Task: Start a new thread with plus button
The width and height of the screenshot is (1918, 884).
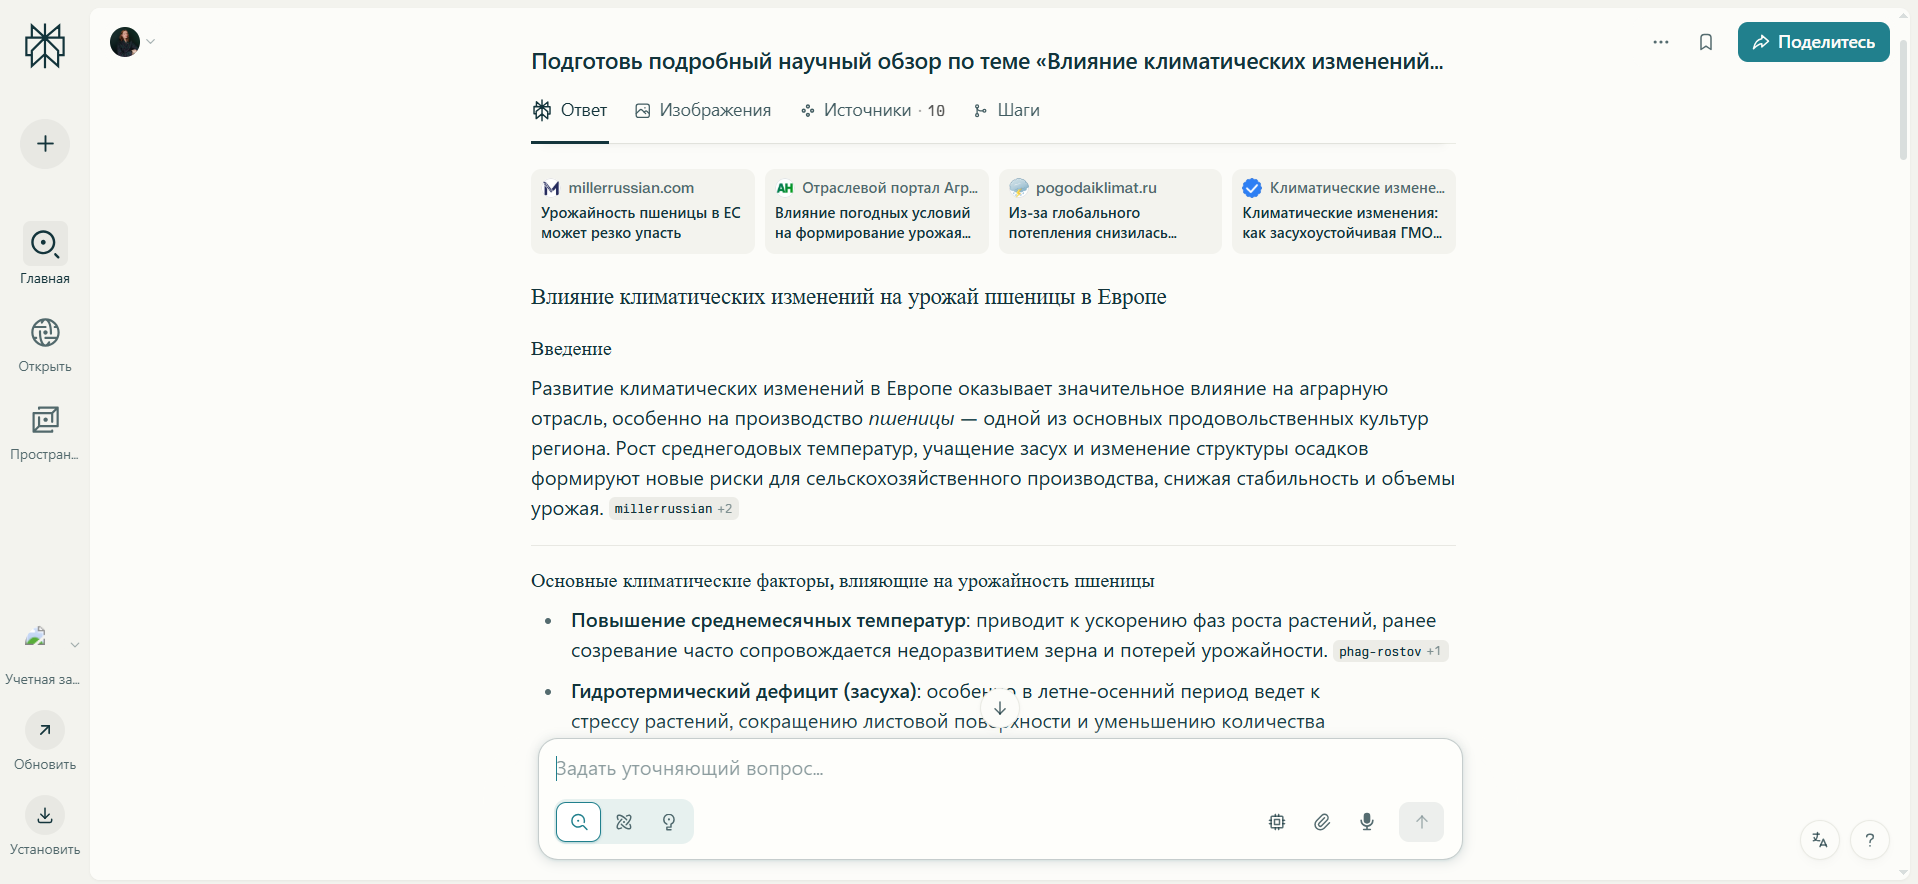Action: pyautogui.click(x=45, y=144)
